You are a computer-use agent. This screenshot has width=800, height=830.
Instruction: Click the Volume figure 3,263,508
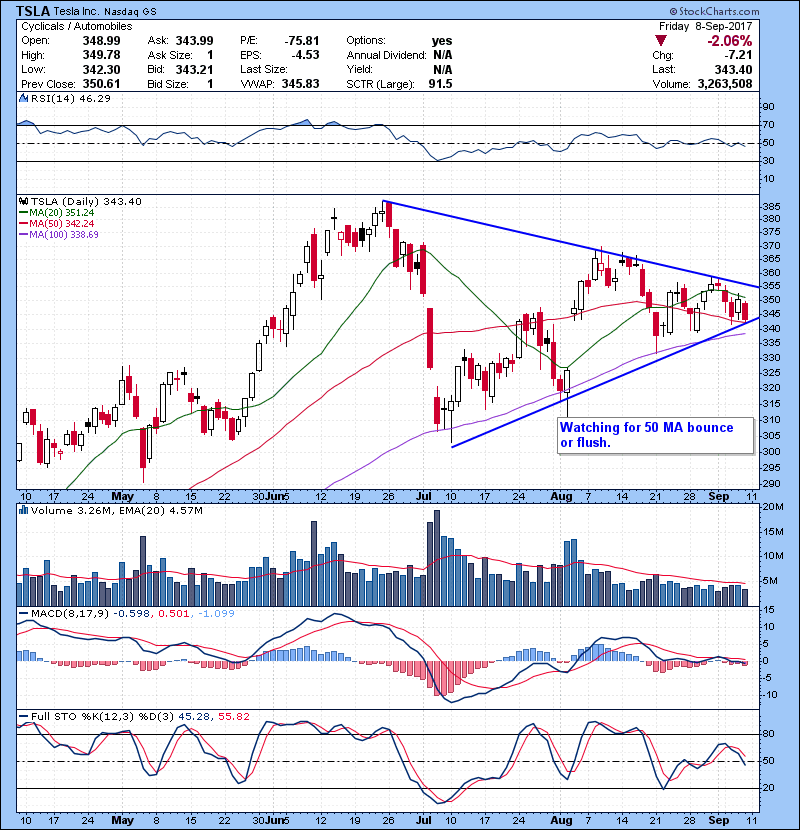coord(725,84)
